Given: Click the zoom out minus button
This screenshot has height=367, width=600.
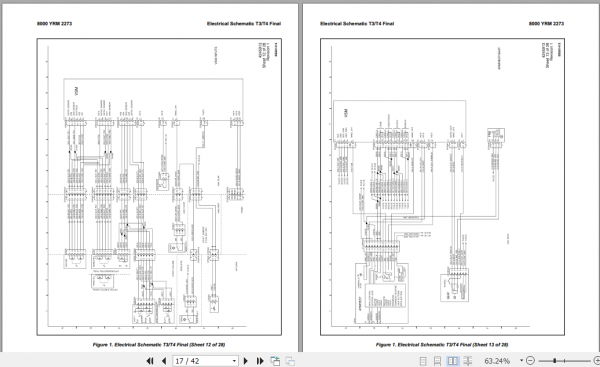Looking at the screenshot, I should tap(530, 360).
